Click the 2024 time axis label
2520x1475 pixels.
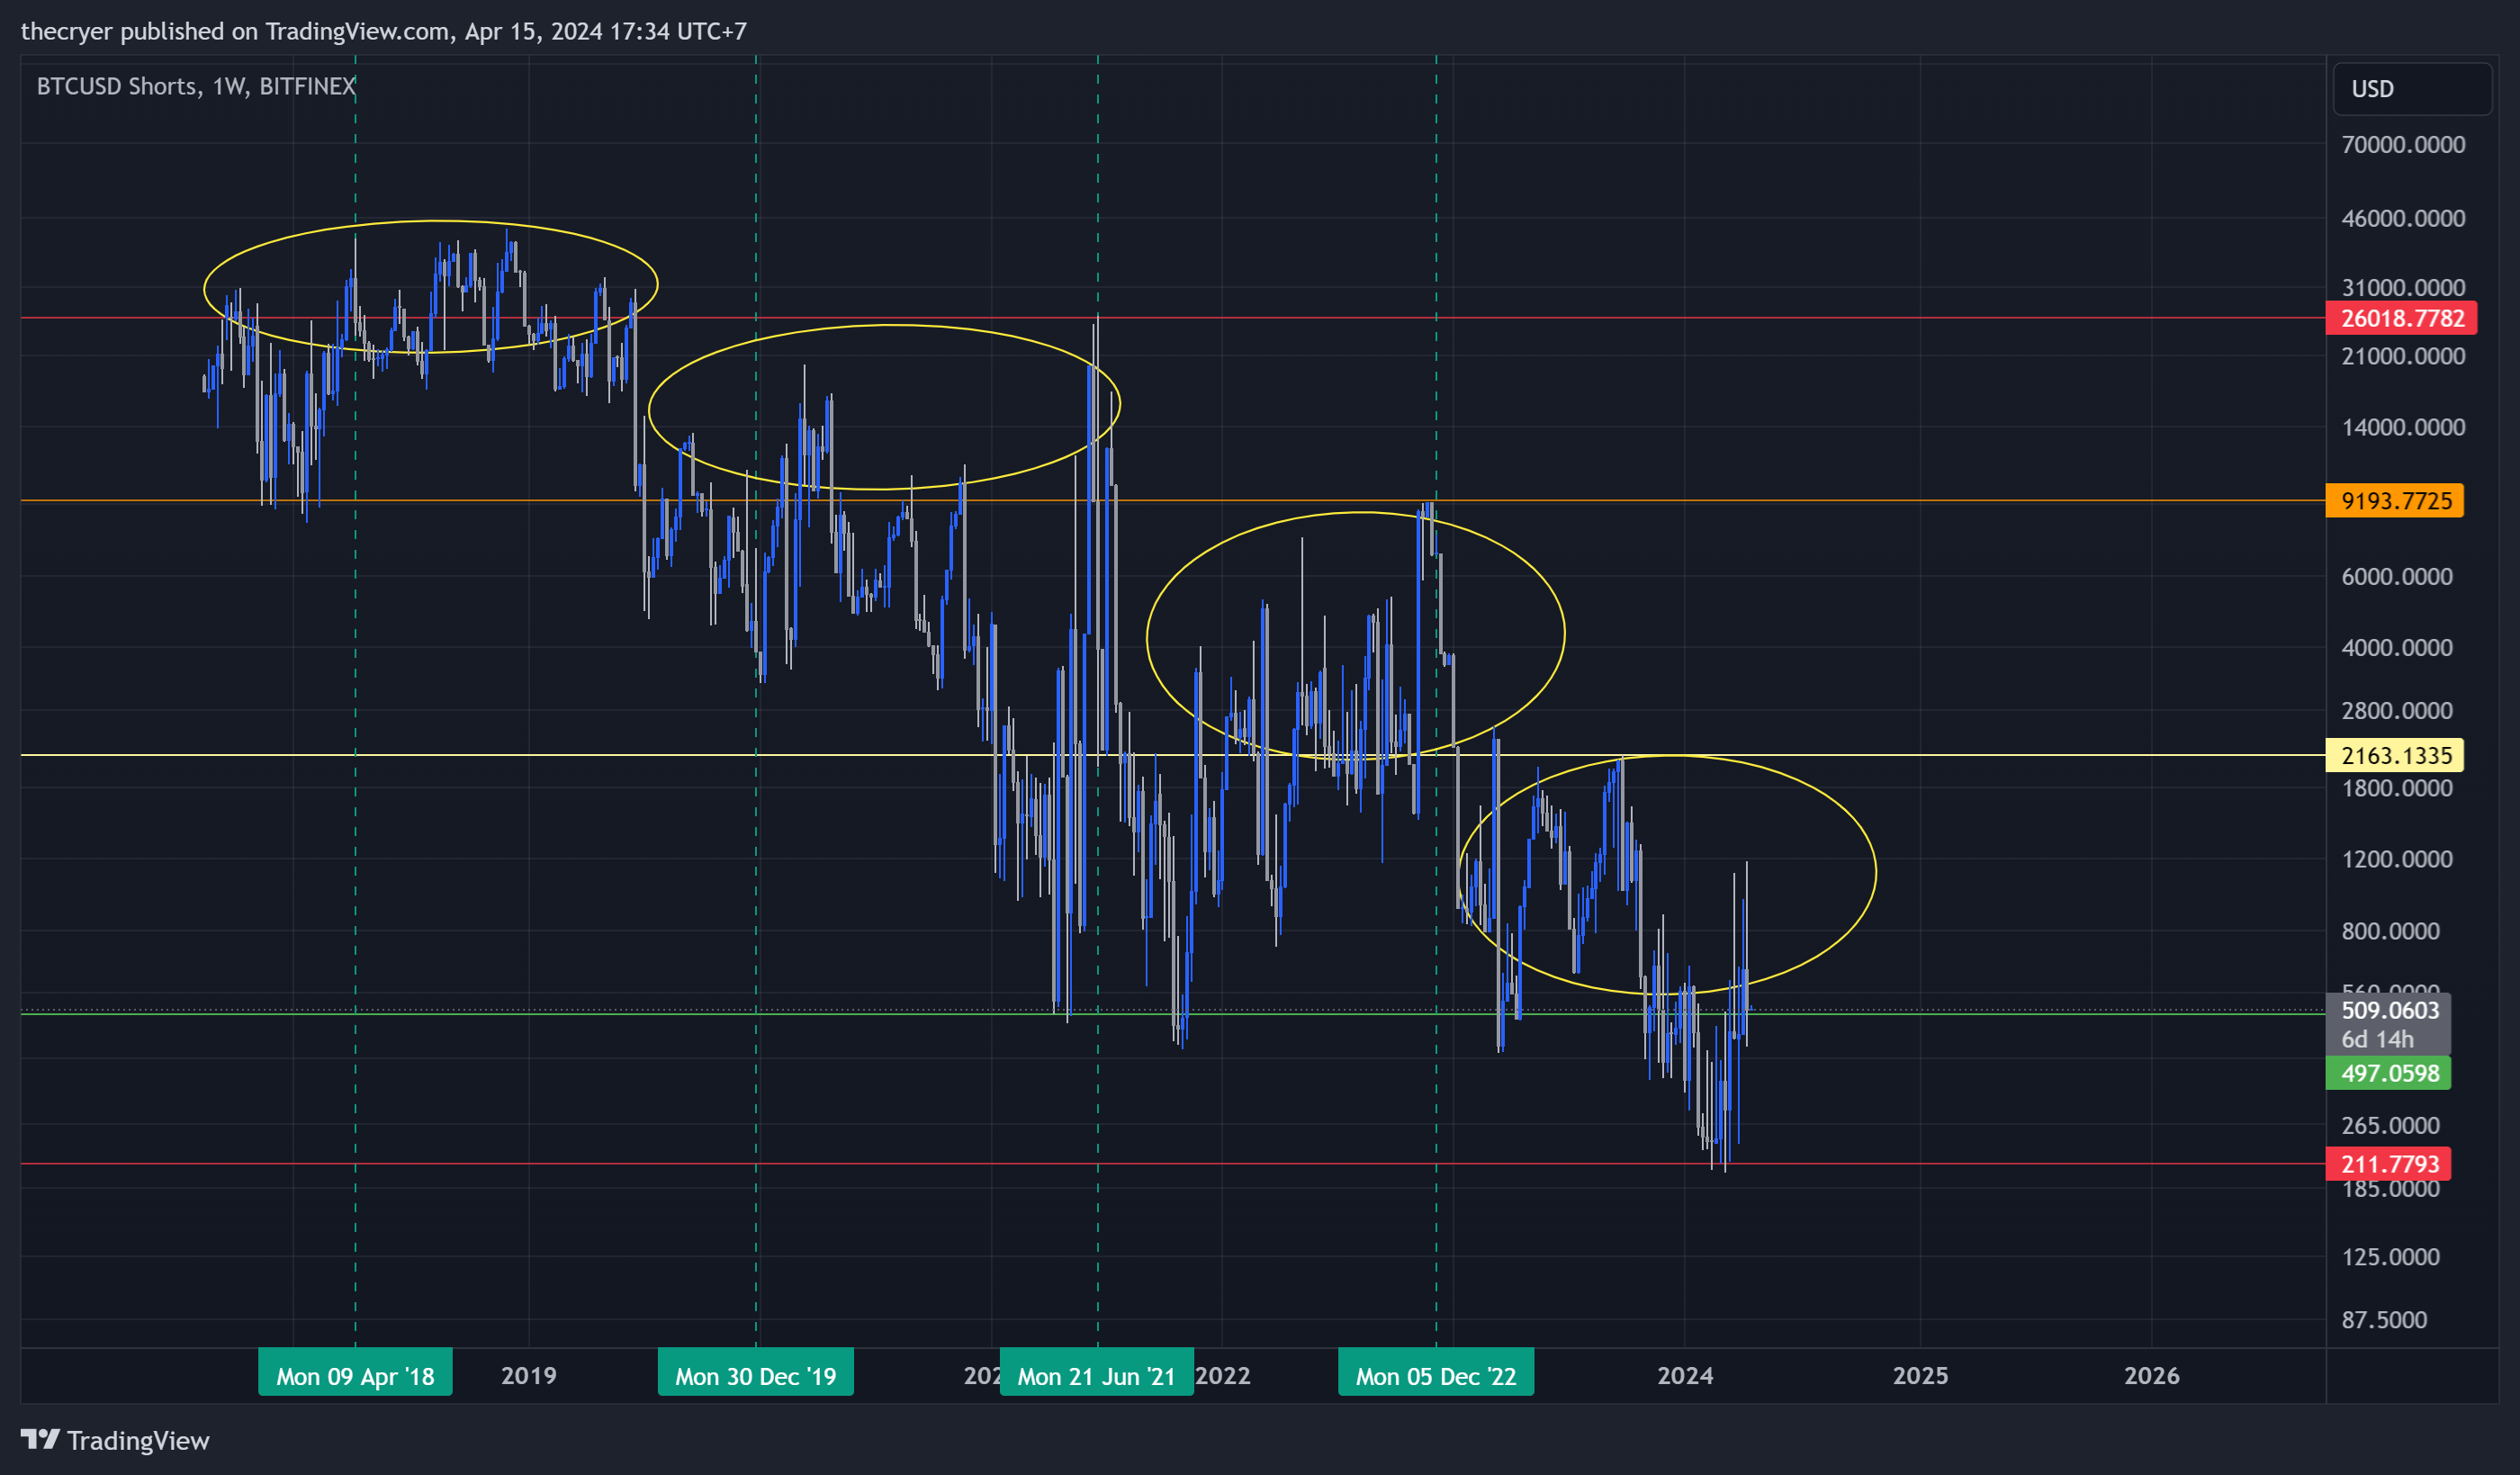pos(1685,1376)
